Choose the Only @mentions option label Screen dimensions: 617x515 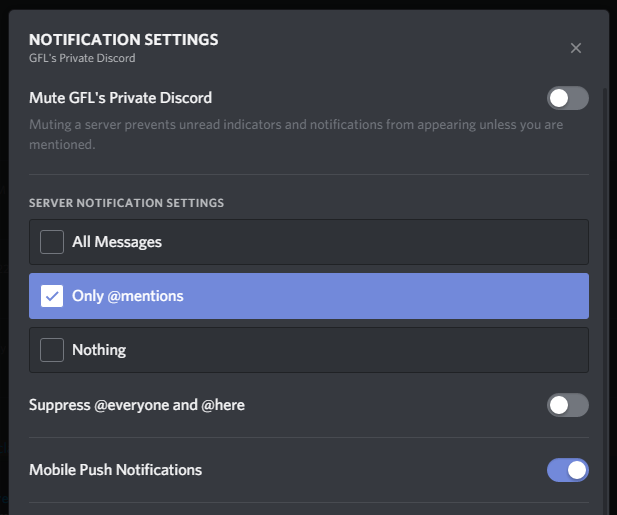[128, 296]
